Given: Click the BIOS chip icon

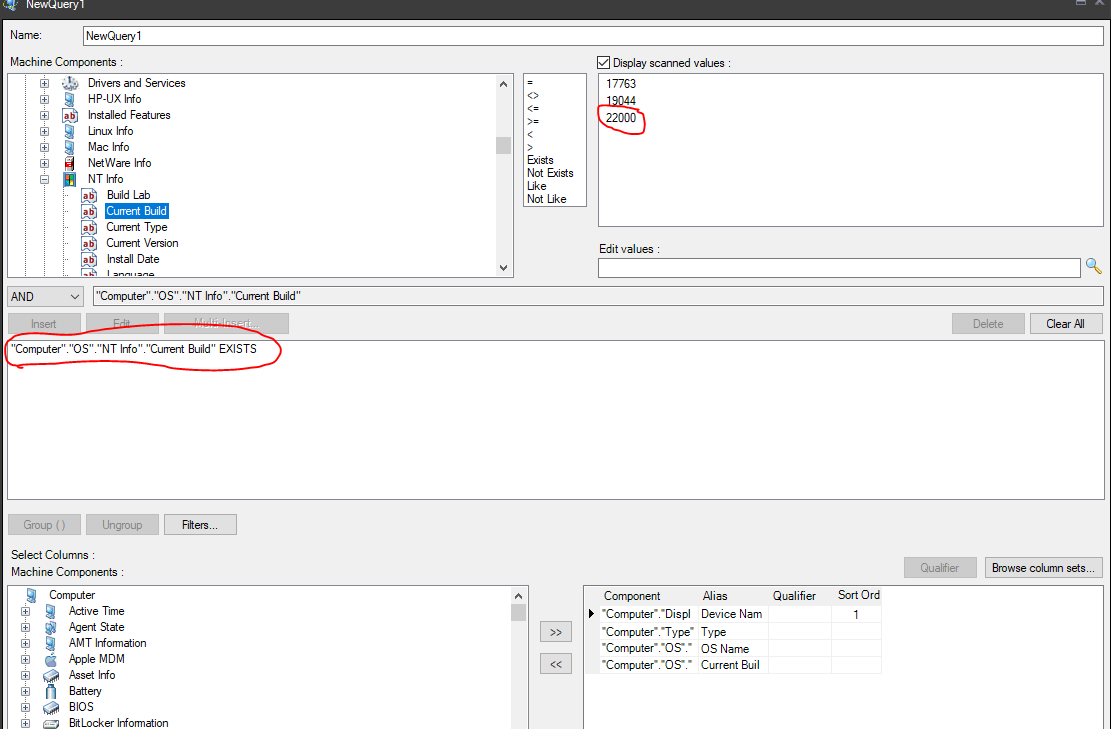Looking at the screenshot, I should pos(50,707).
